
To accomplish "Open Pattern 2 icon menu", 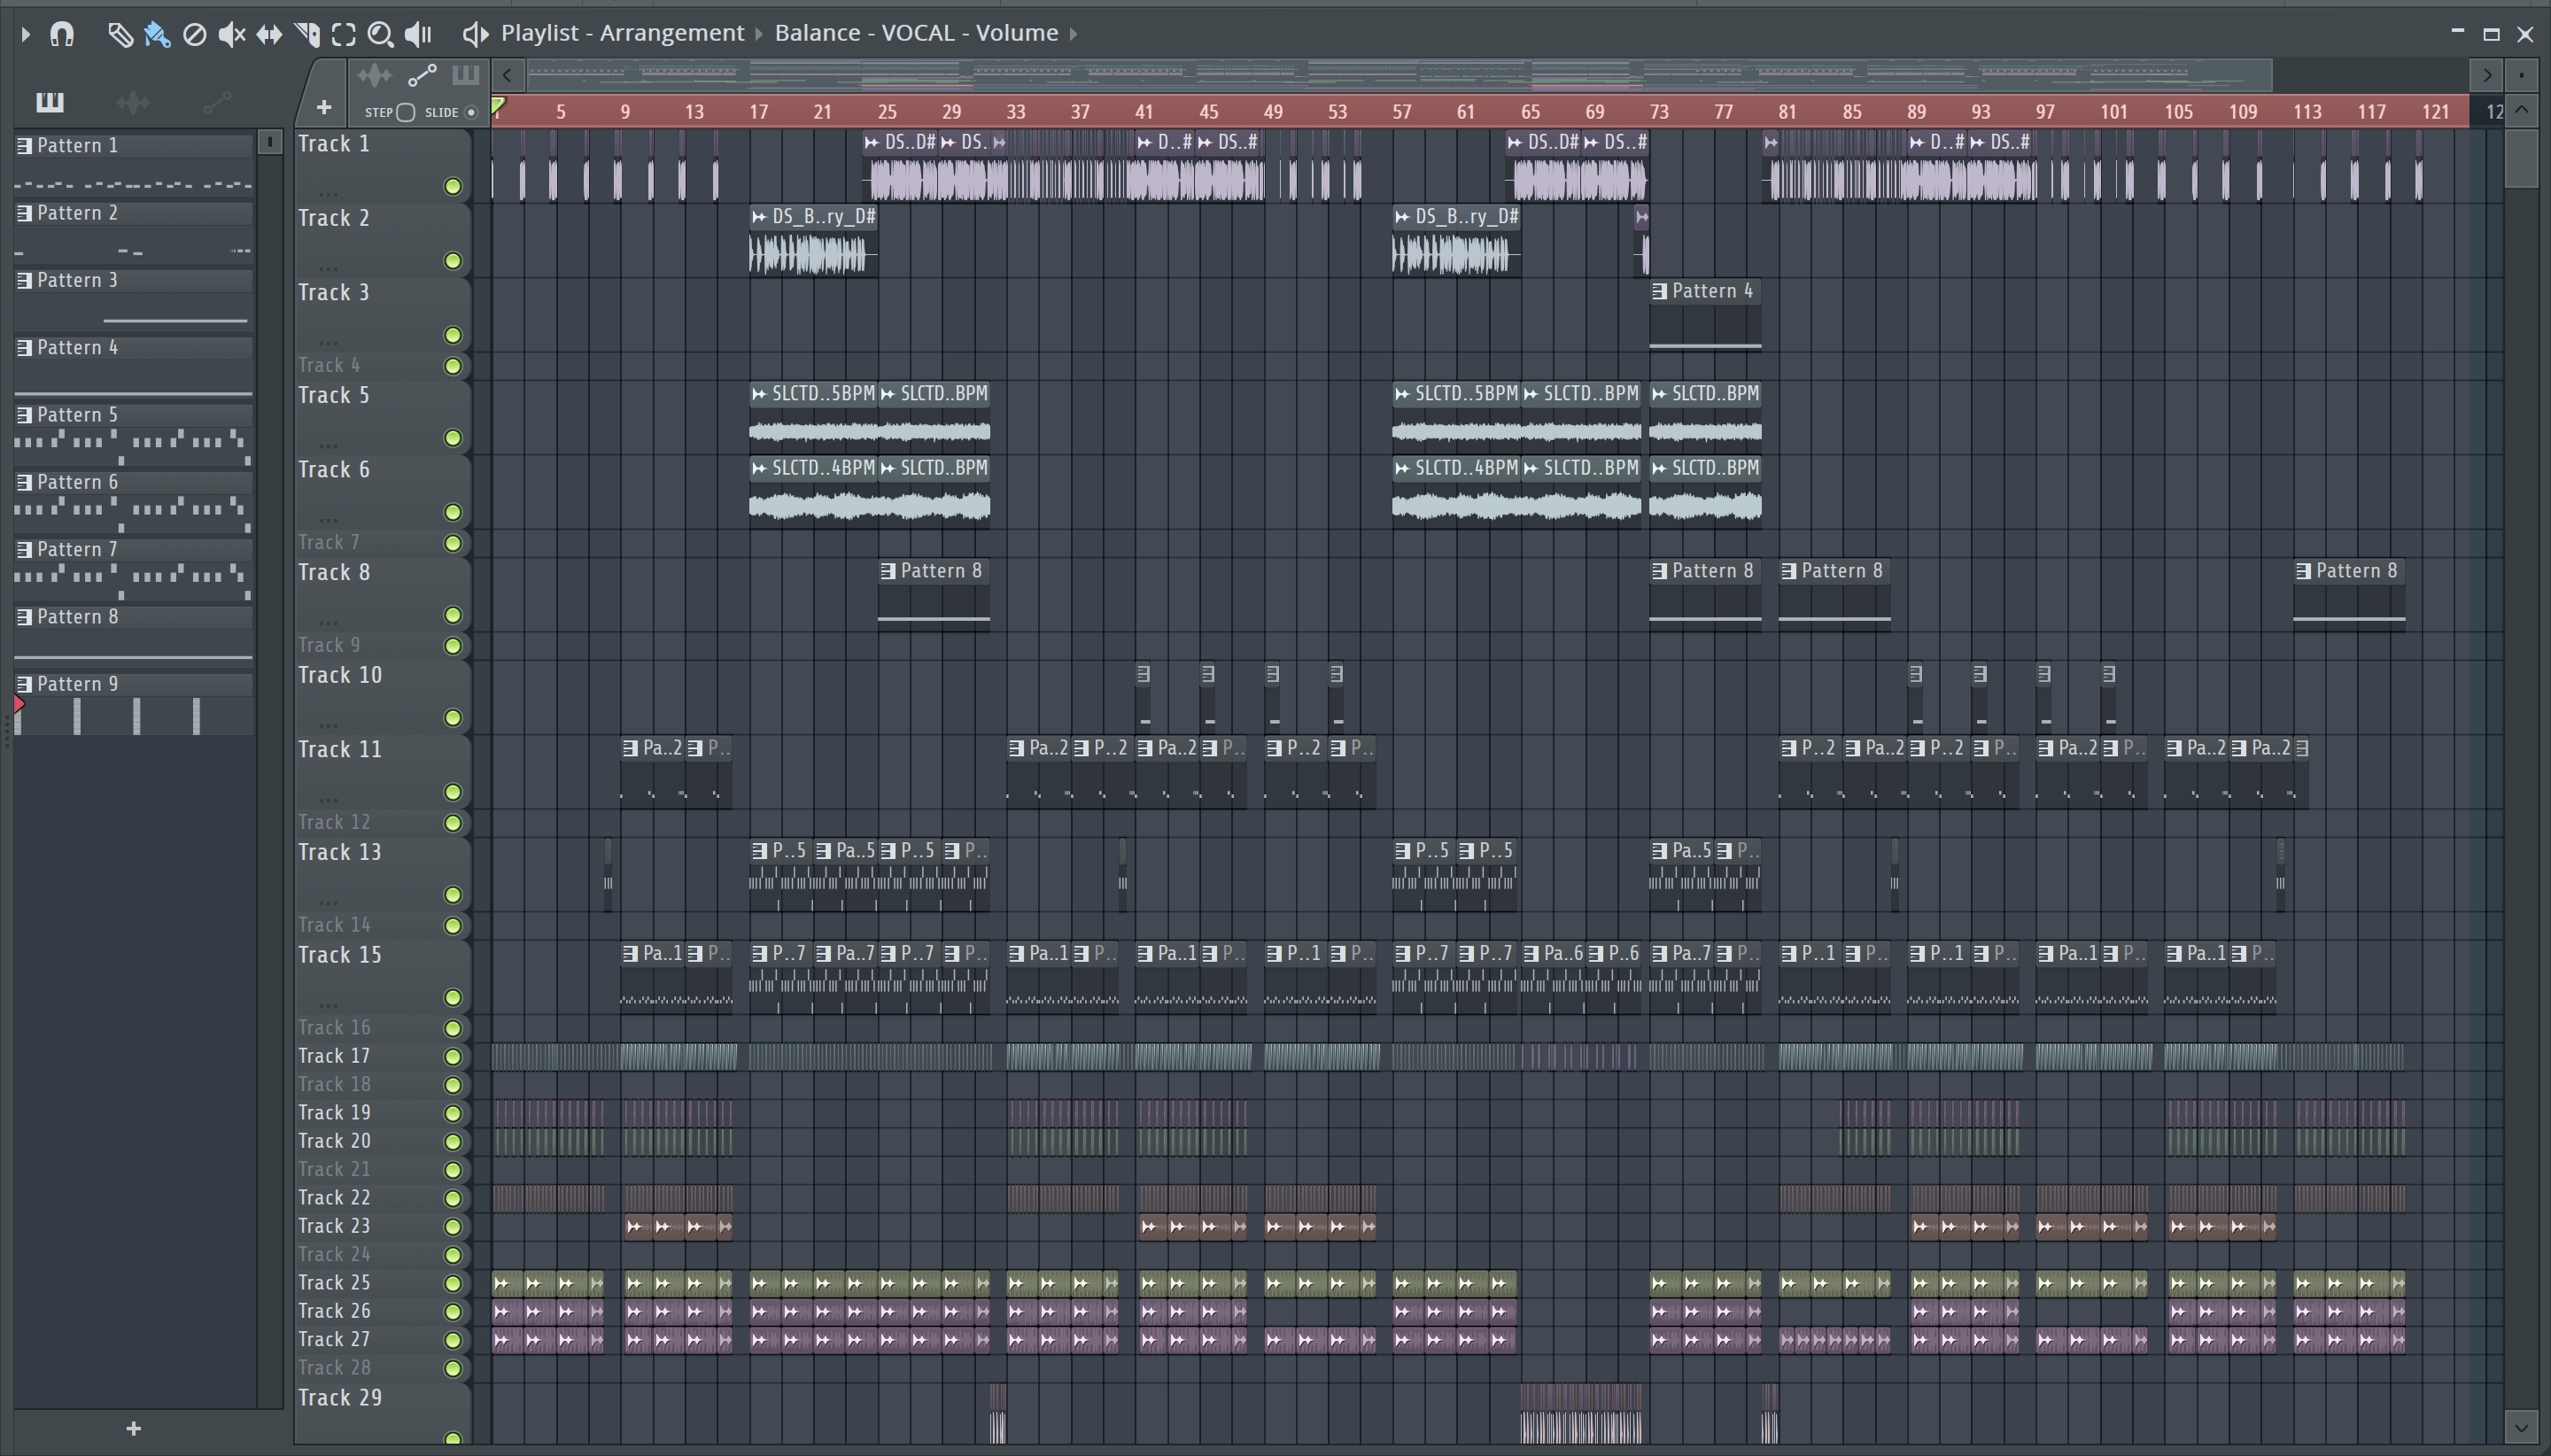I will (25, 213).
